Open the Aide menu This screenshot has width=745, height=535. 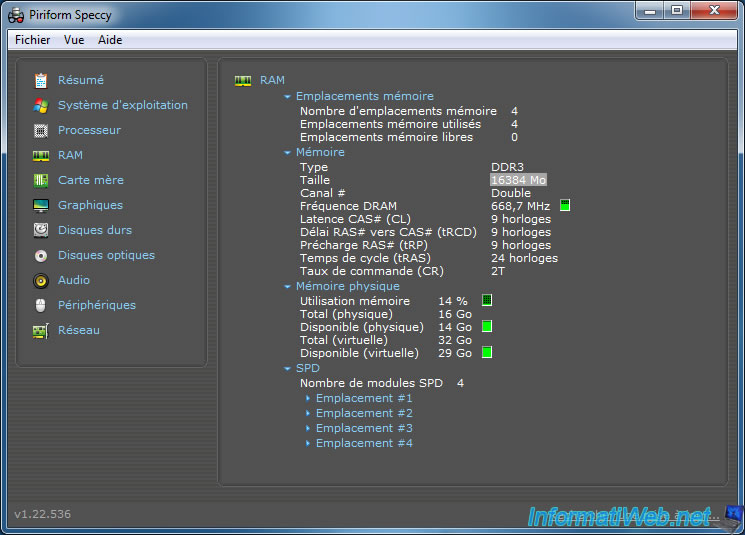tap(110, 40)
